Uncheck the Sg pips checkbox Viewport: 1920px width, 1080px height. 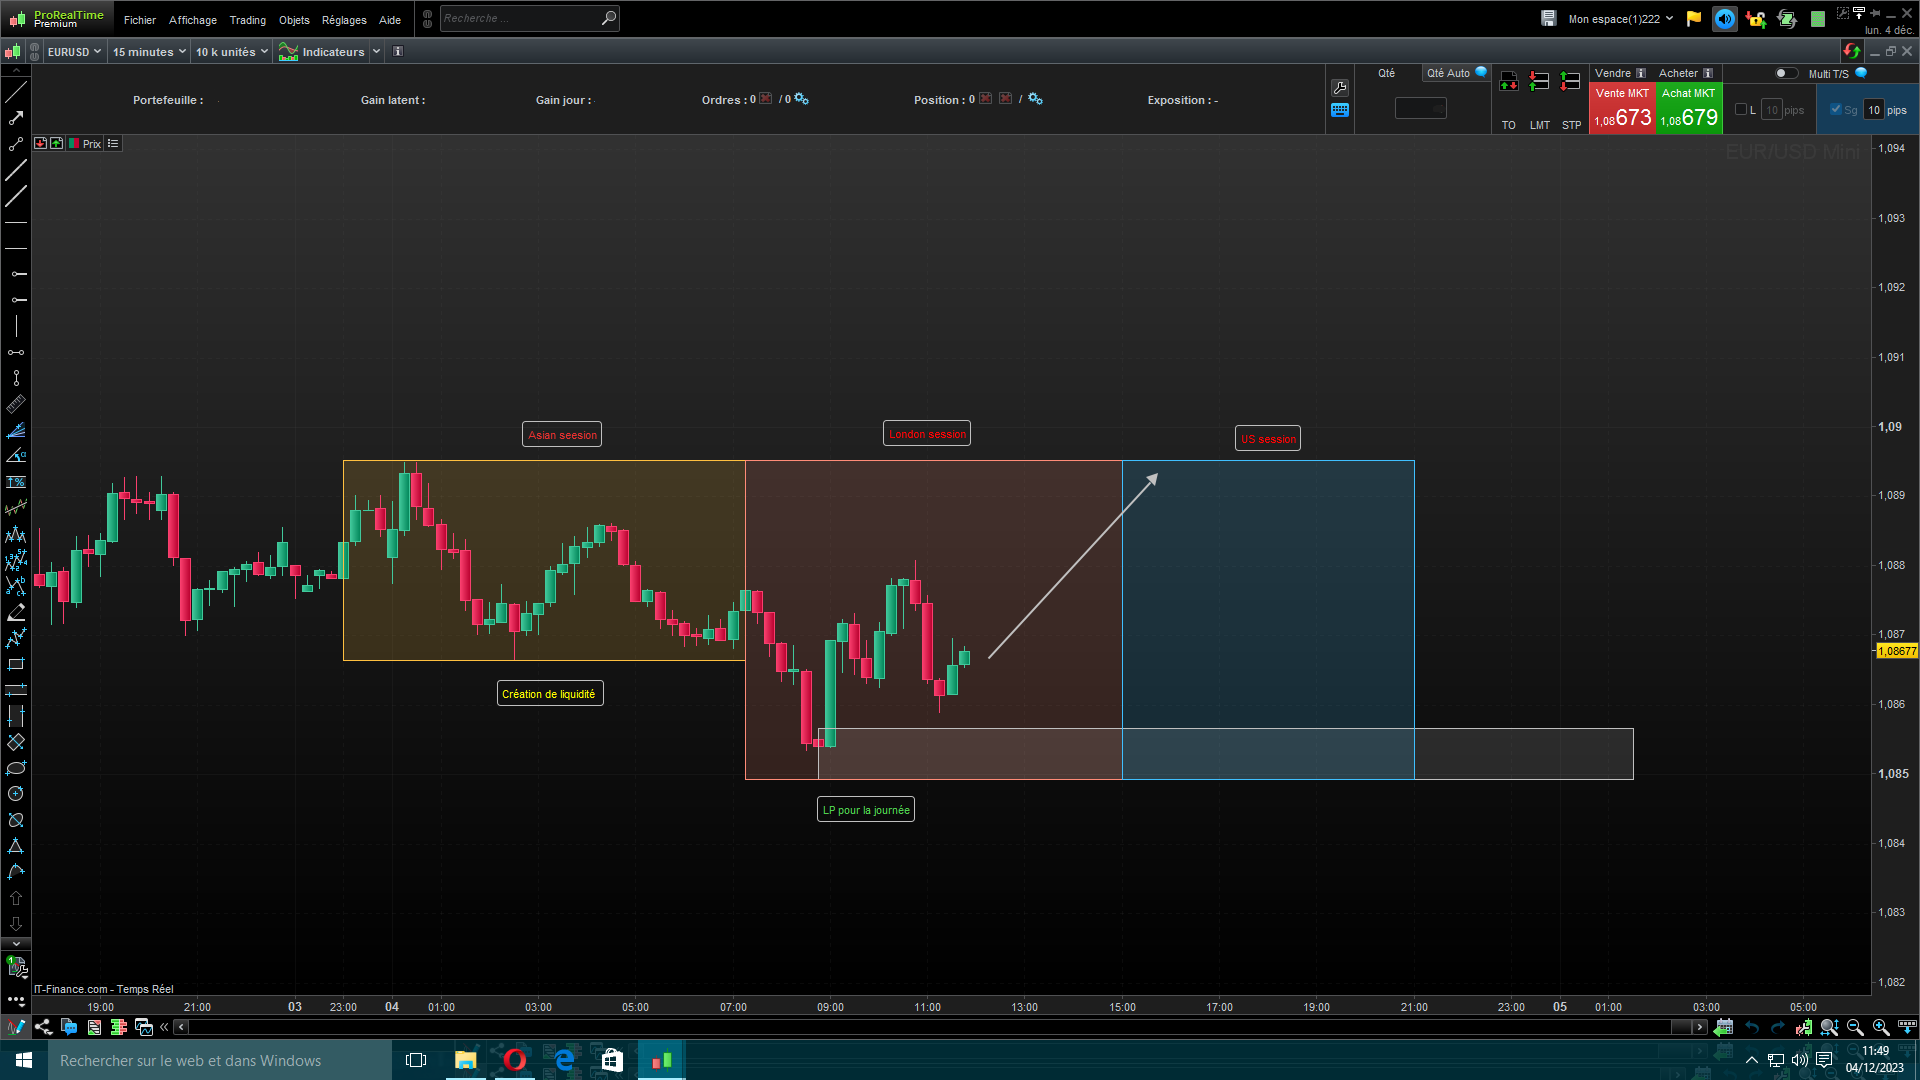1836,110
